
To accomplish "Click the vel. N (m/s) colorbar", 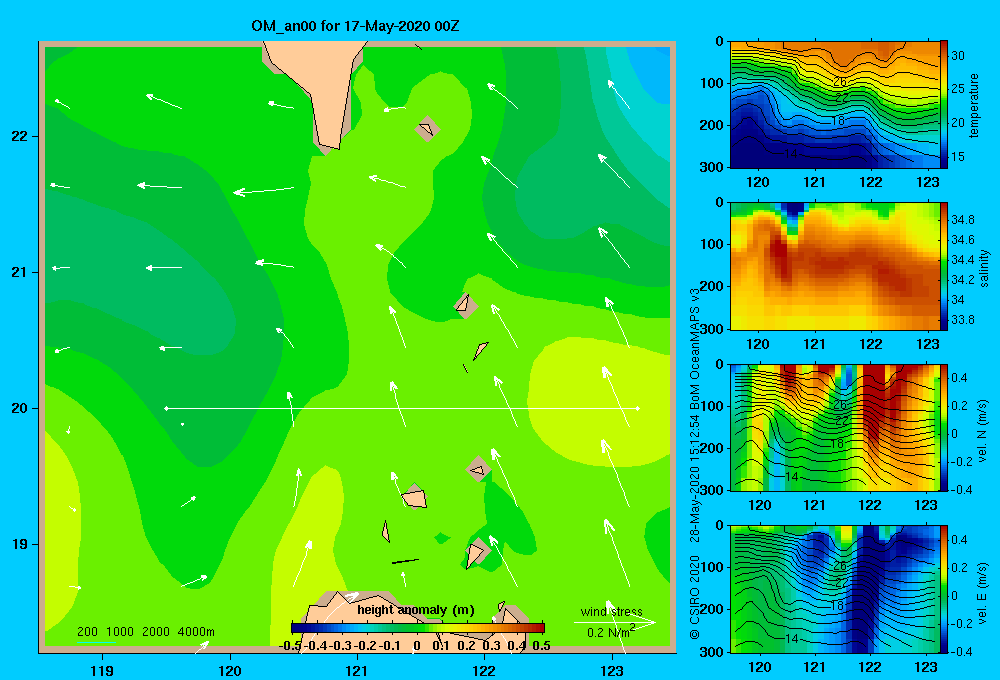I will [x=944, y=427].
